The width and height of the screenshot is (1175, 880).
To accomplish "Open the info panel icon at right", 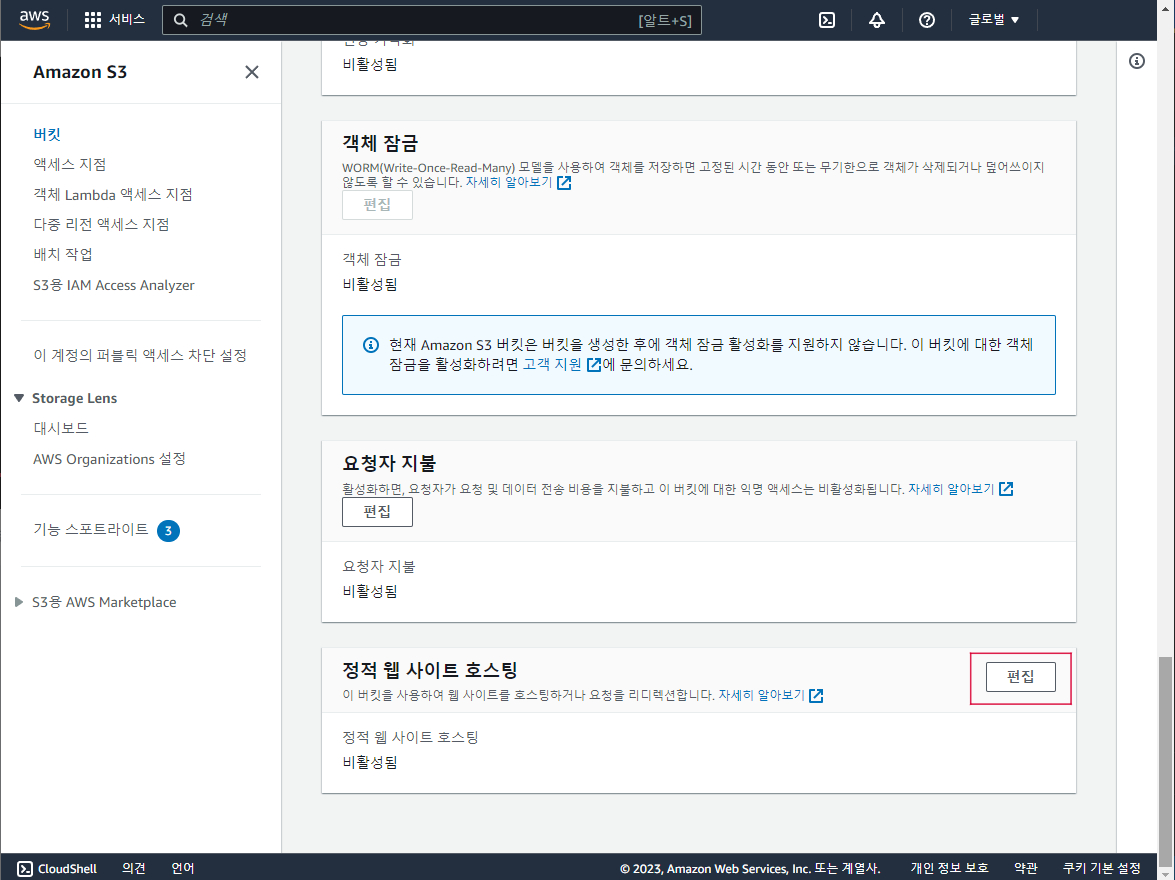I will tap(1137, 61).
